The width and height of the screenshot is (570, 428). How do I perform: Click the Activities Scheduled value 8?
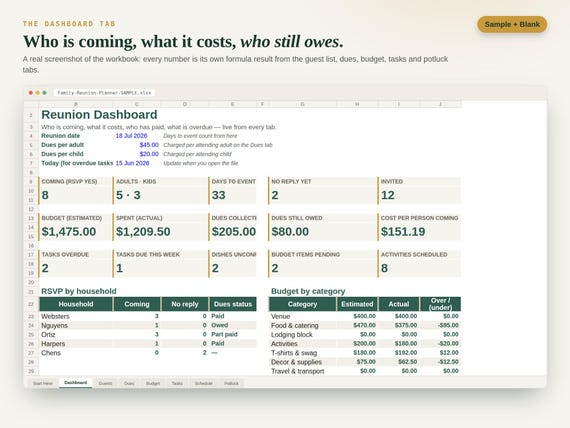384,268
